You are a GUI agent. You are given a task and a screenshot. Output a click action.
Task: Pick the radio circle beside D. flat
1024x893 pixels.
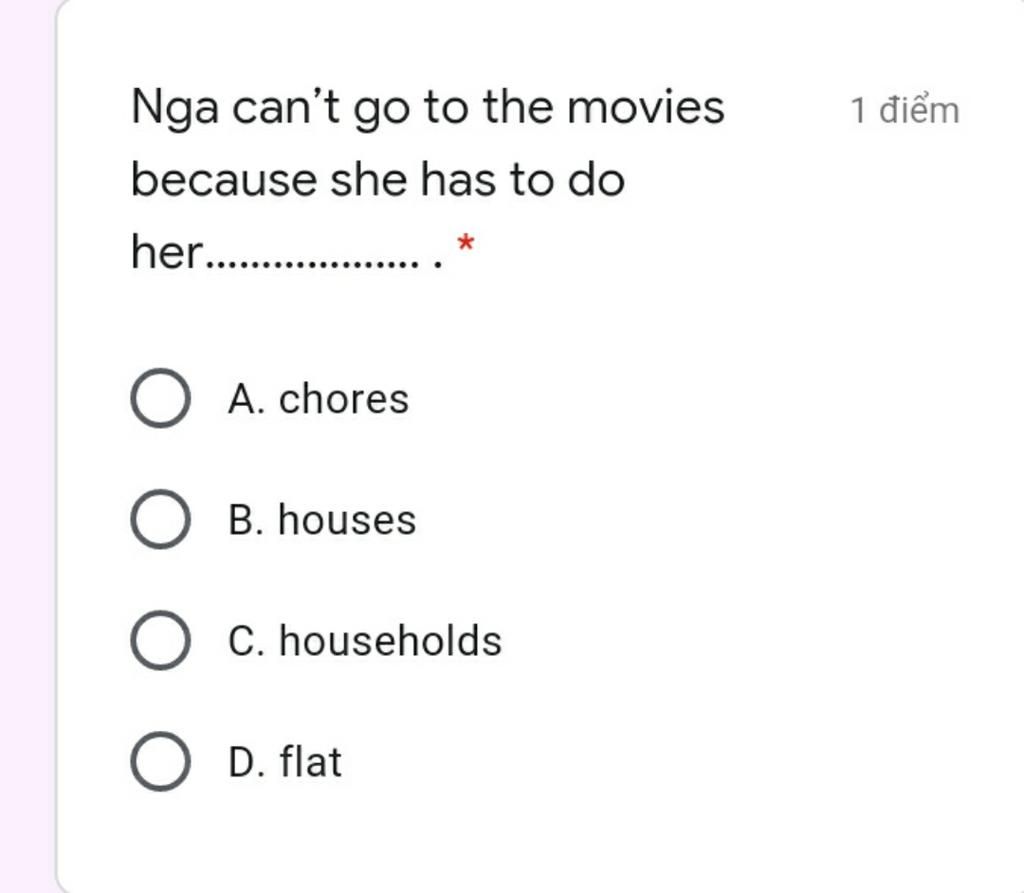(161, 761)
